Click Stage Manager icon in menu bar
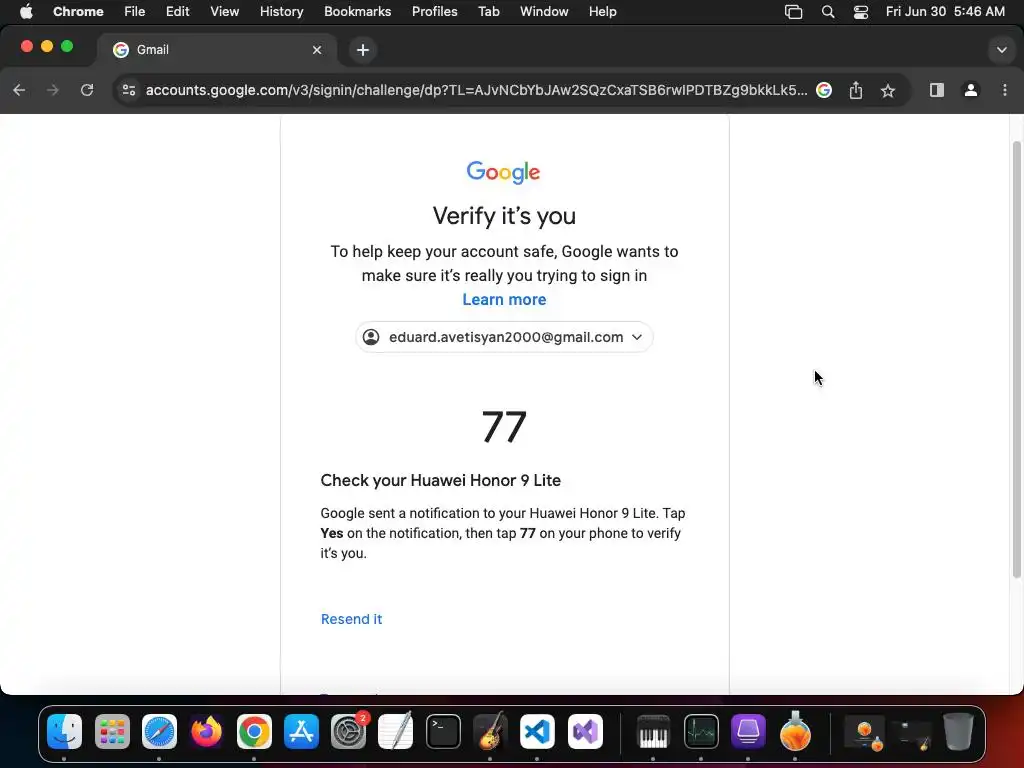The image size is (1024, 768). pyautogui.click(x=793, y=12)
